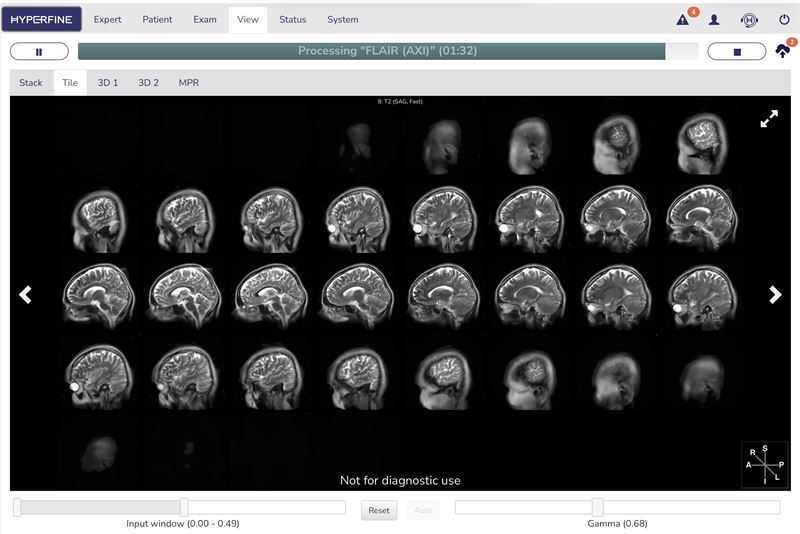Open the alerts warning triangle icon
This screenshot has width=800, height=534.
pyautogui.click(x=682, y=20)
